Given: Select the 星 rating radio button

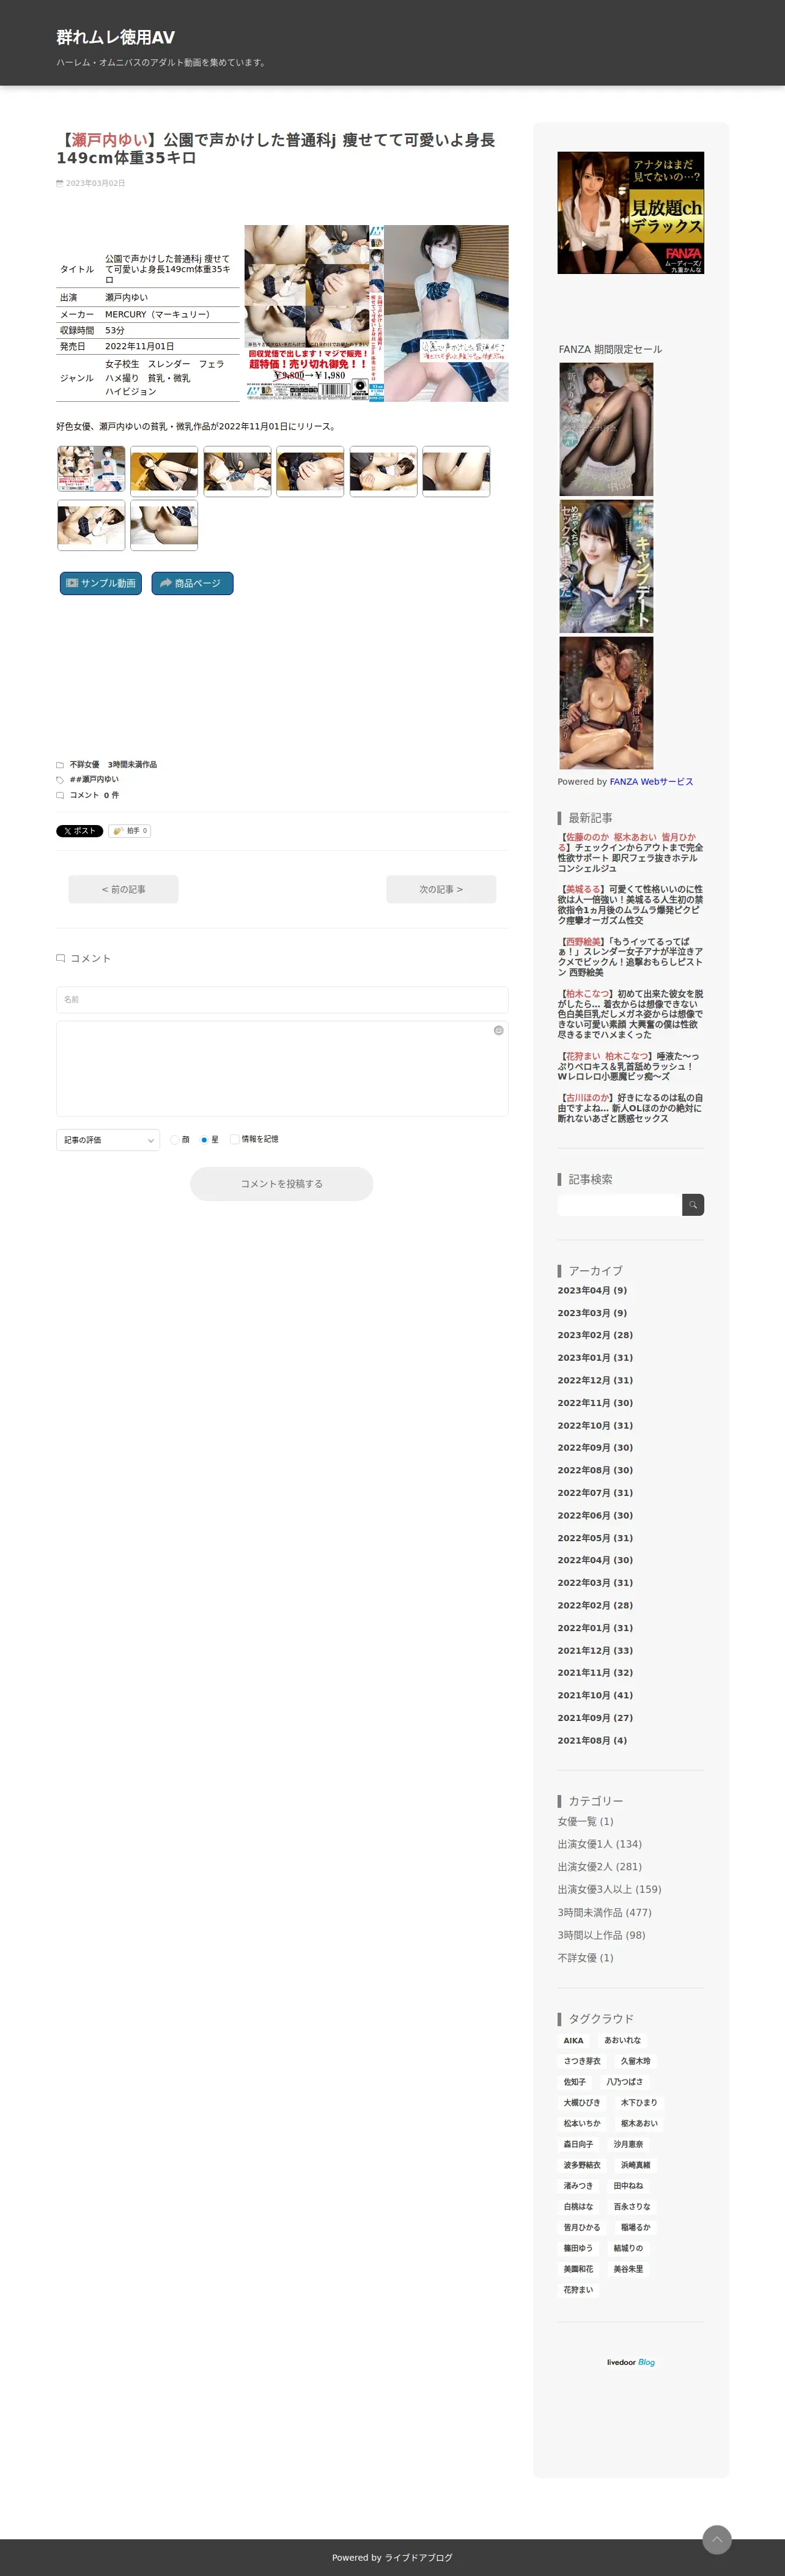Looking at the screenshot, I should [204, 1140].
